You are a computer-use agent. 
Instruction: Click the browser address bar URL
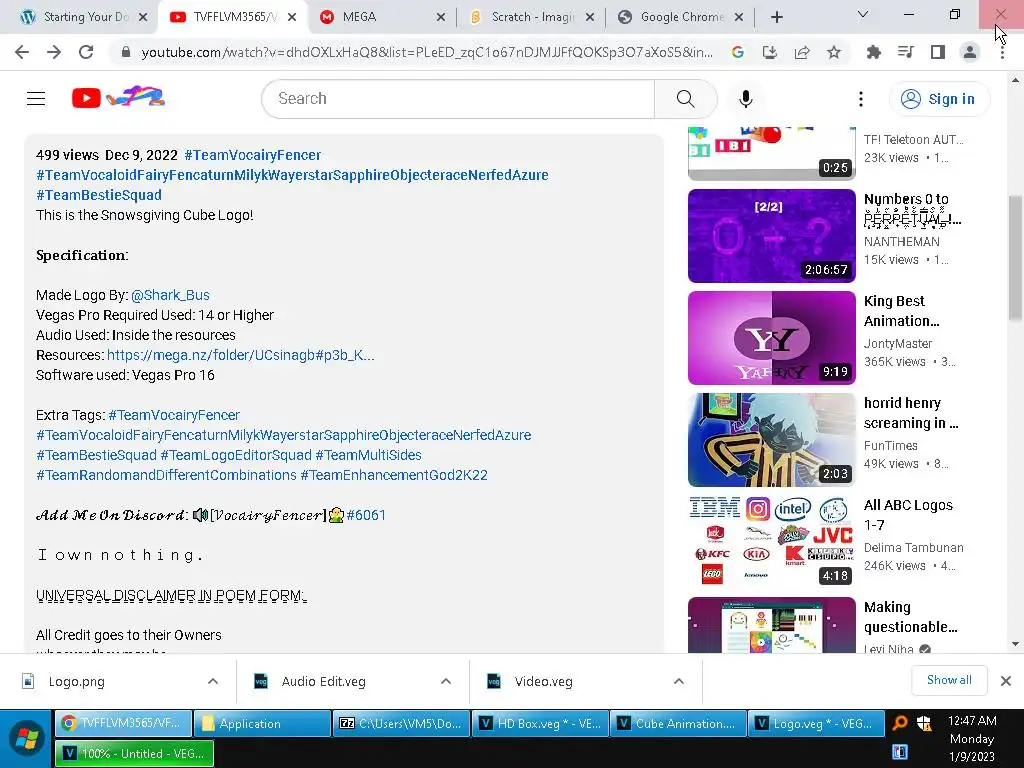click(427, 52)
